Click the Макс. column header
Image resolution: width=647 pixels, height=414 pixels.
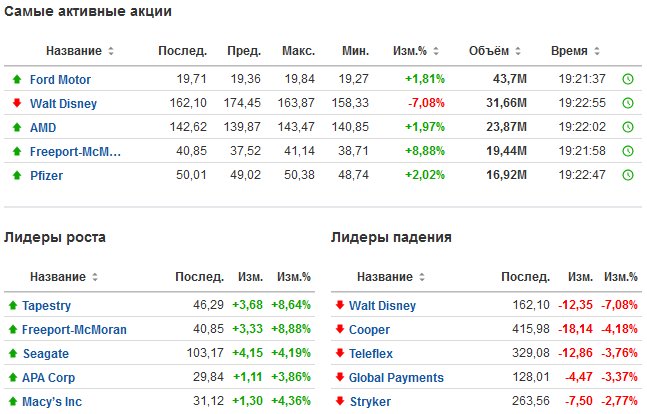298,51
